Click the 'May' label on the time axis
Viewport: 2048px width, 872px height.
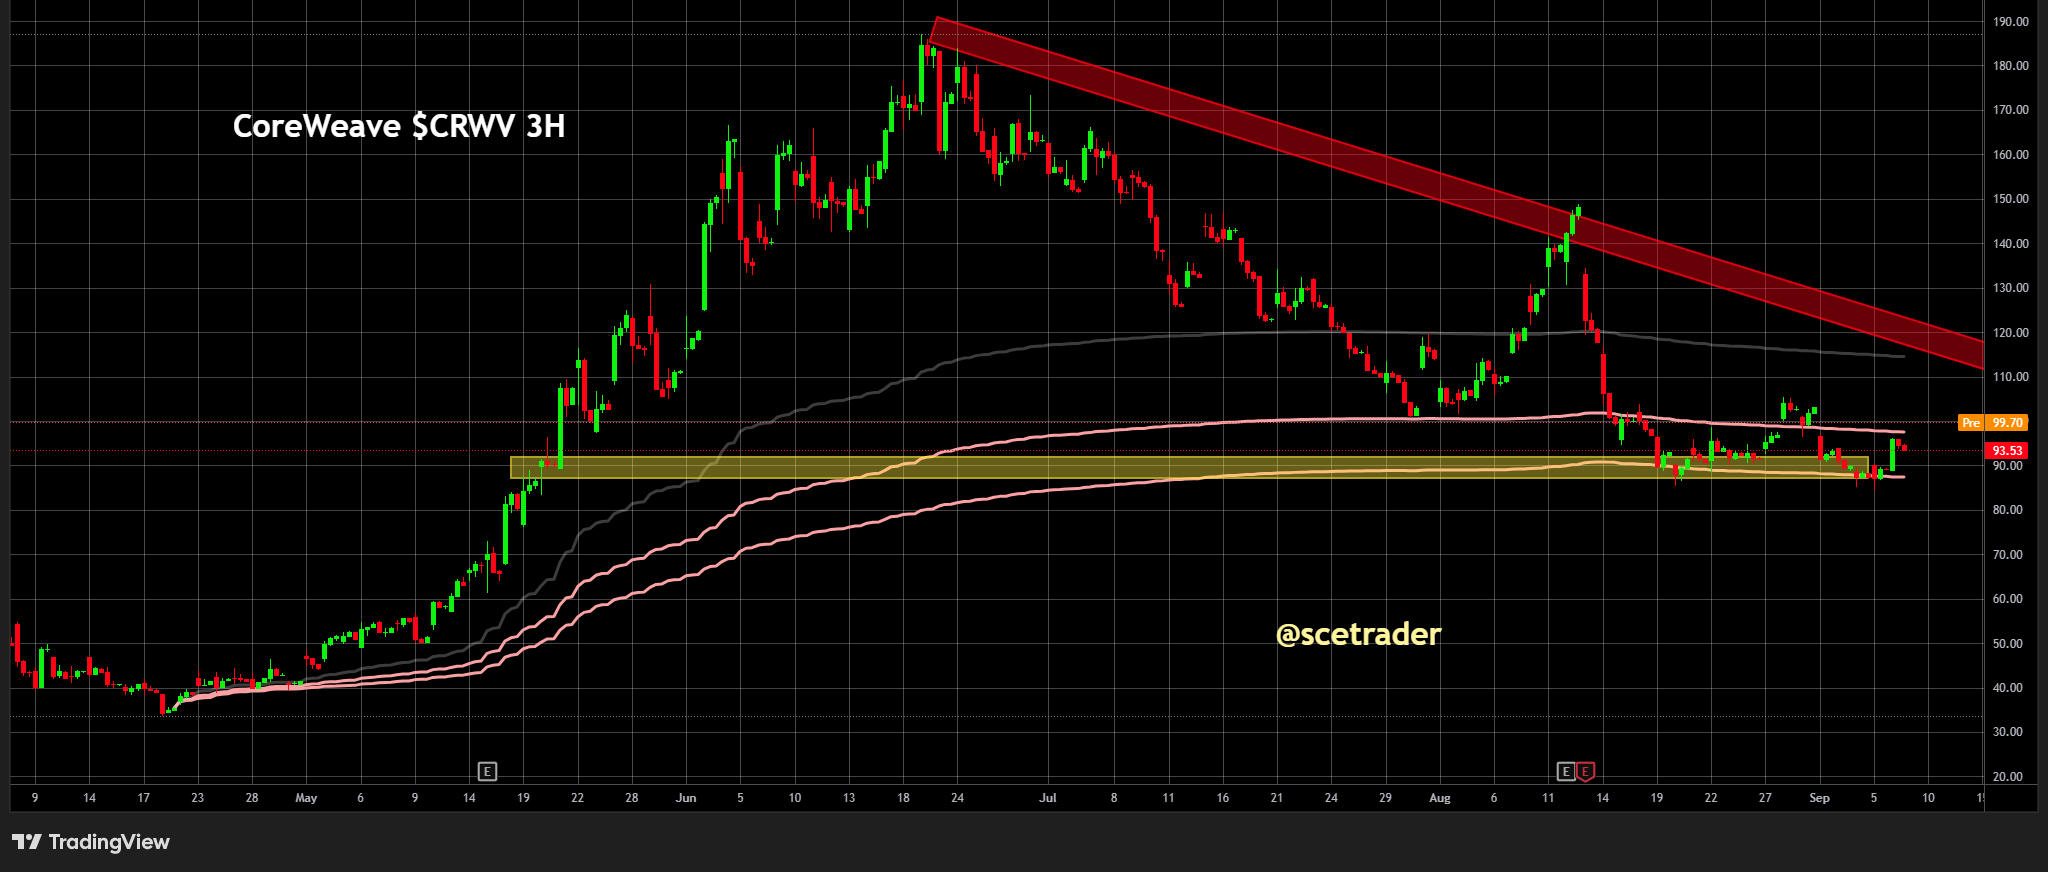coord(306,798)
